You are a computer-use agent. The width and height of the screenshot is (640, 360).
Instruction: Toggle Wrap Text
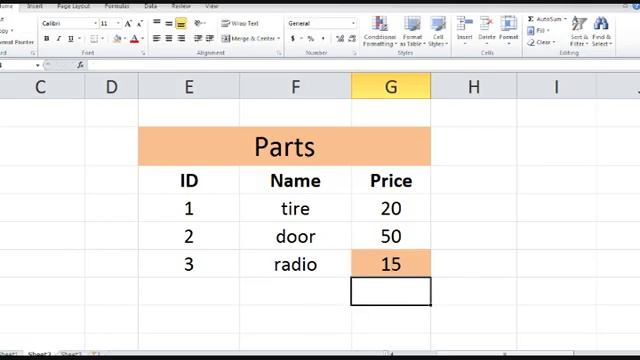[x=240, y=24]
